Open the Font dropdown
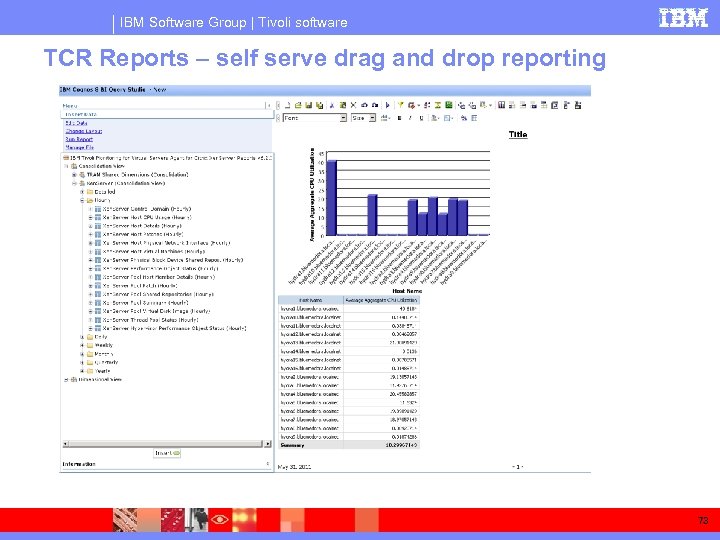The image size is (720, 540). pos(343,118)
